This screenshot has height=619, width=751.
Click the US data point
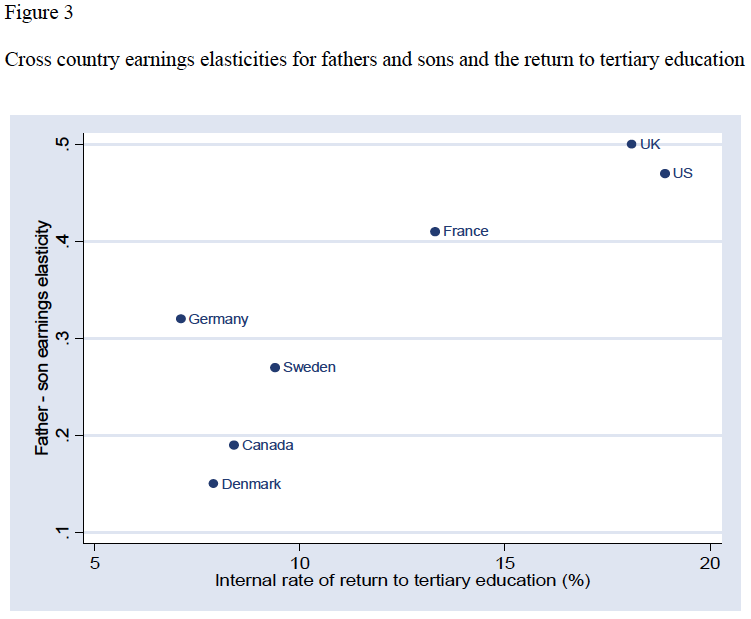tap(665, 173)
